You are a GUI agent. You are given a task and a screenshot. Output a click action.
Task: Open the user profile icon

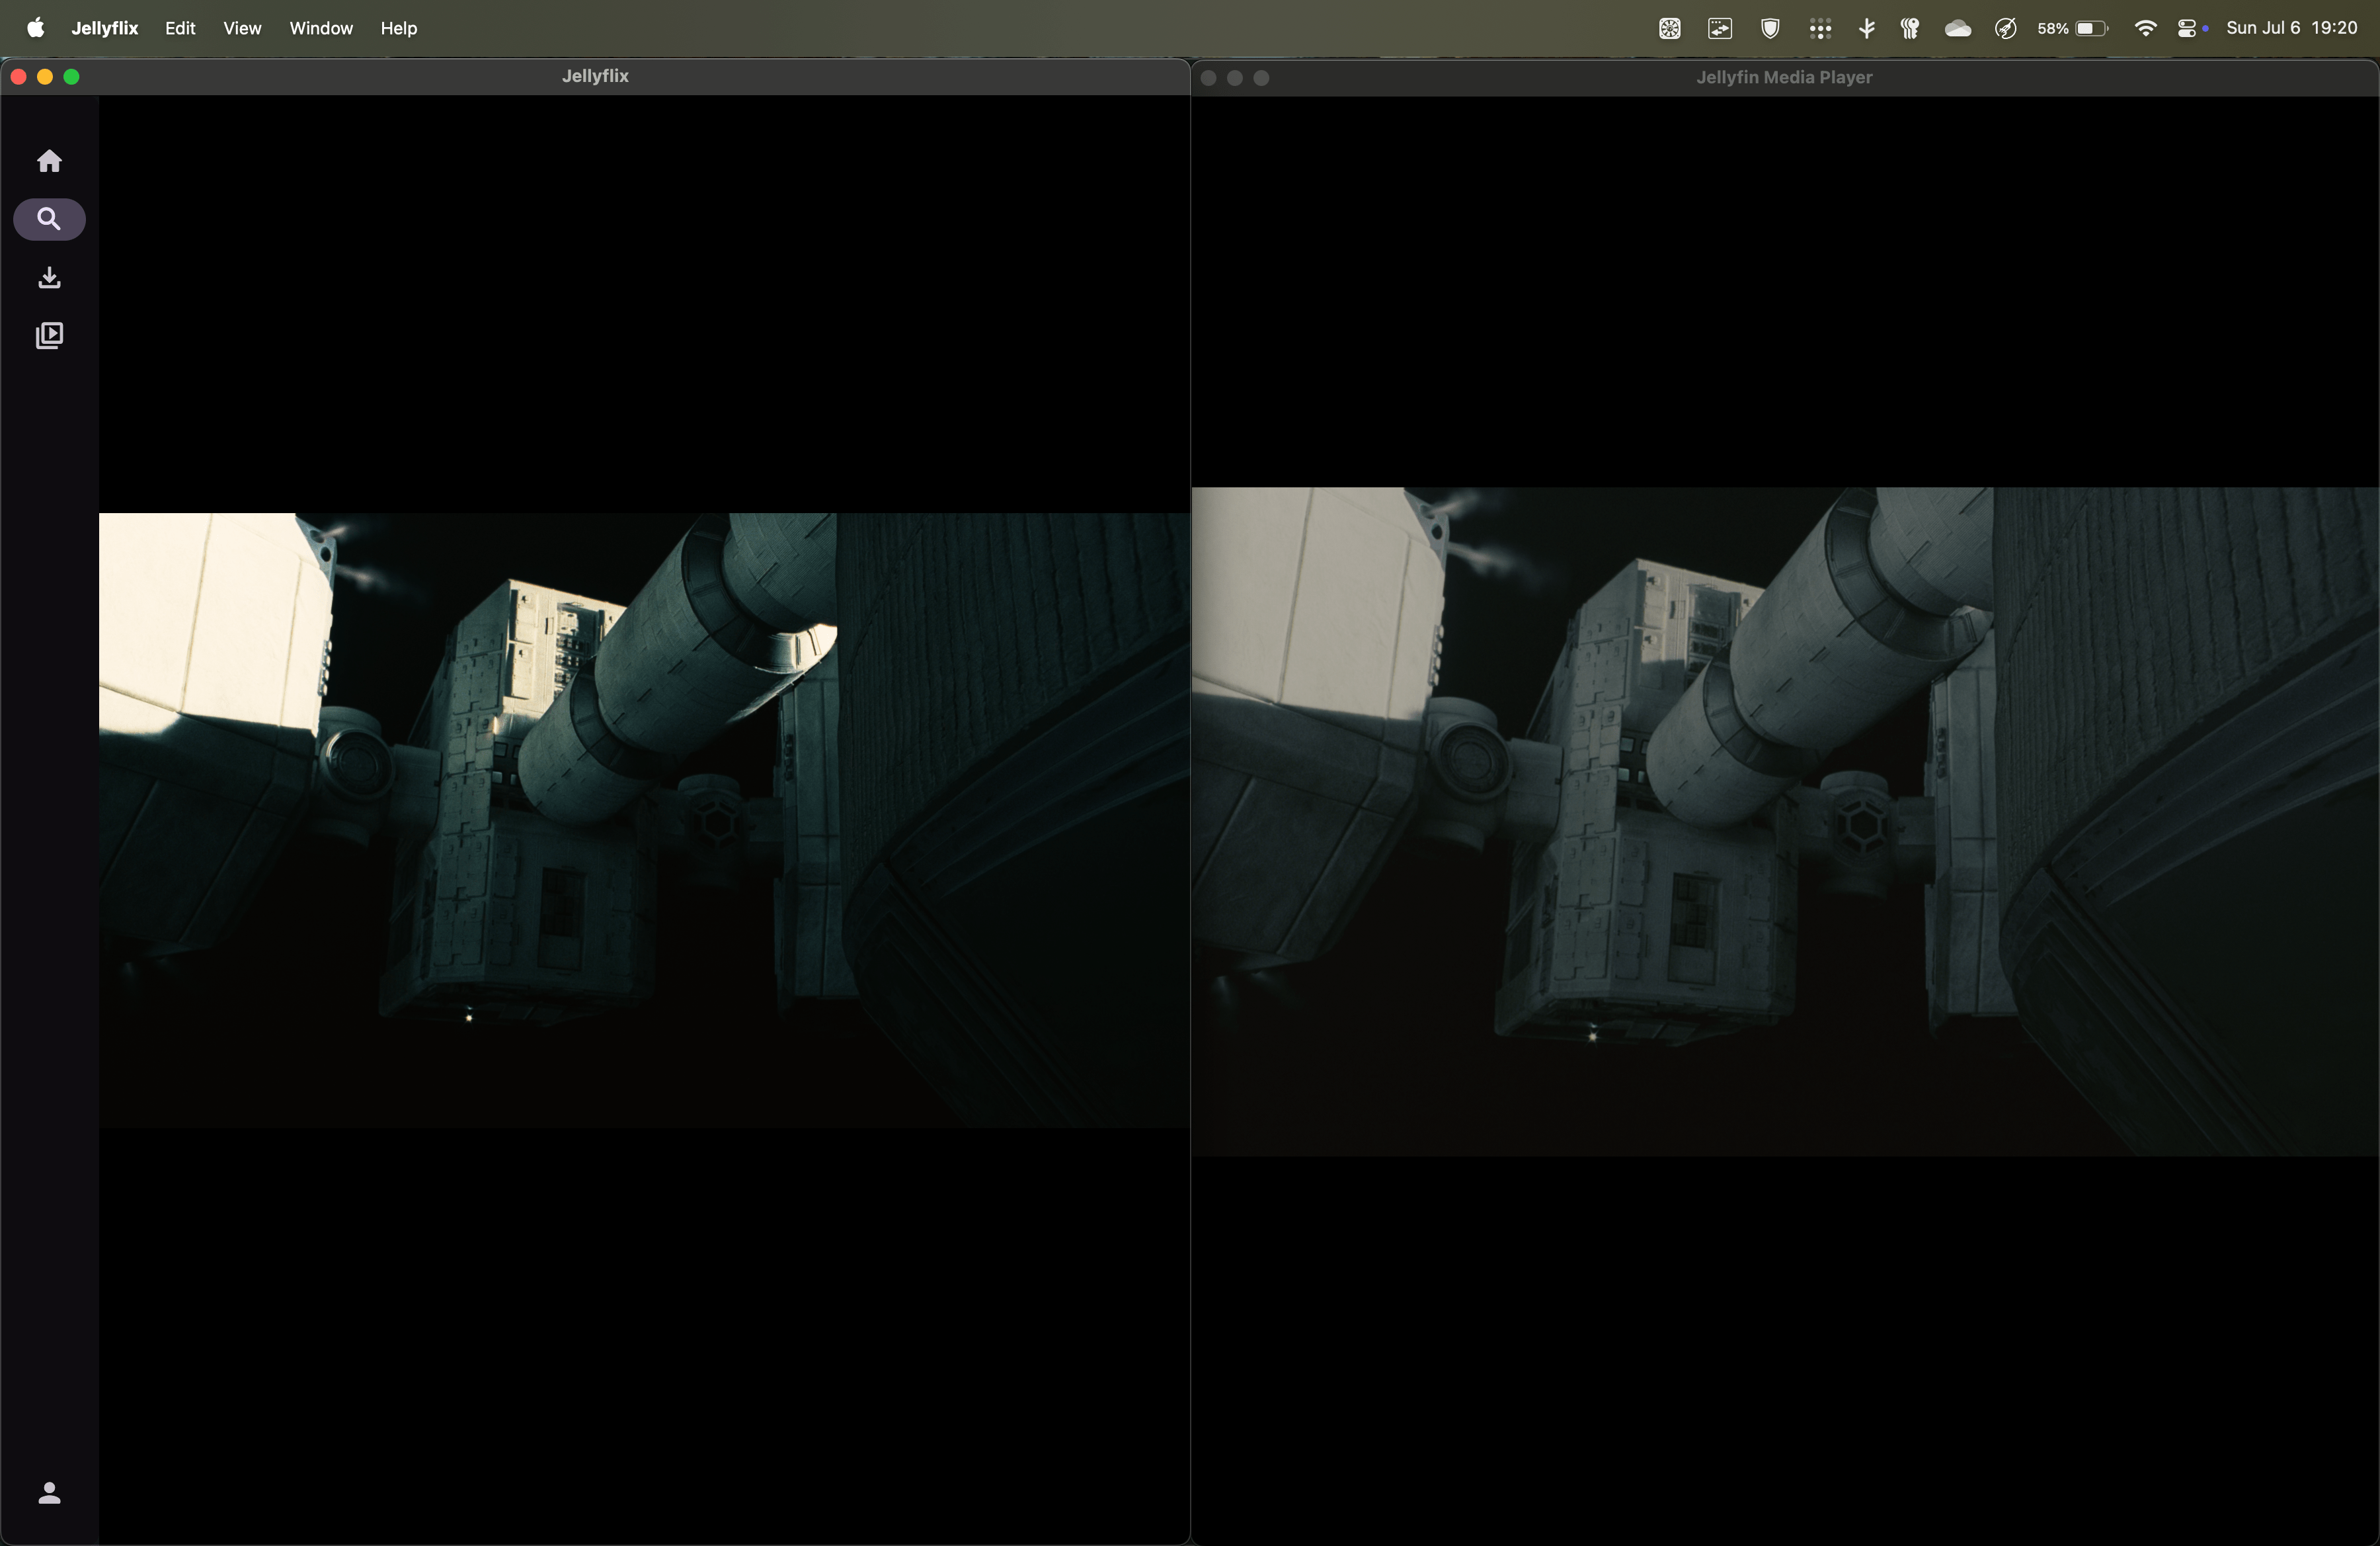click(49, 1492)
